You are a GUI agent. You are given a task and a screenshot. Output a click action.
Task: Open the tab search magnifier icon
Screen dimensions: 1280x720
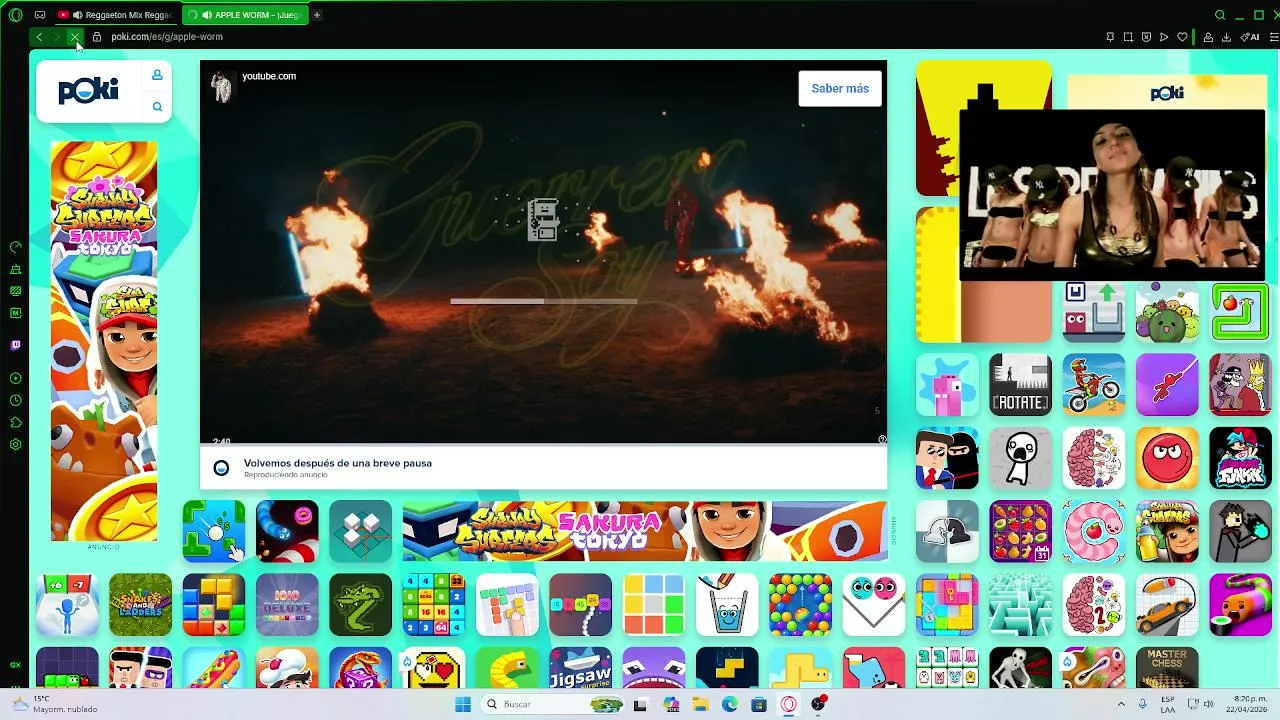pyautogui.click(x=1220, y=15)
